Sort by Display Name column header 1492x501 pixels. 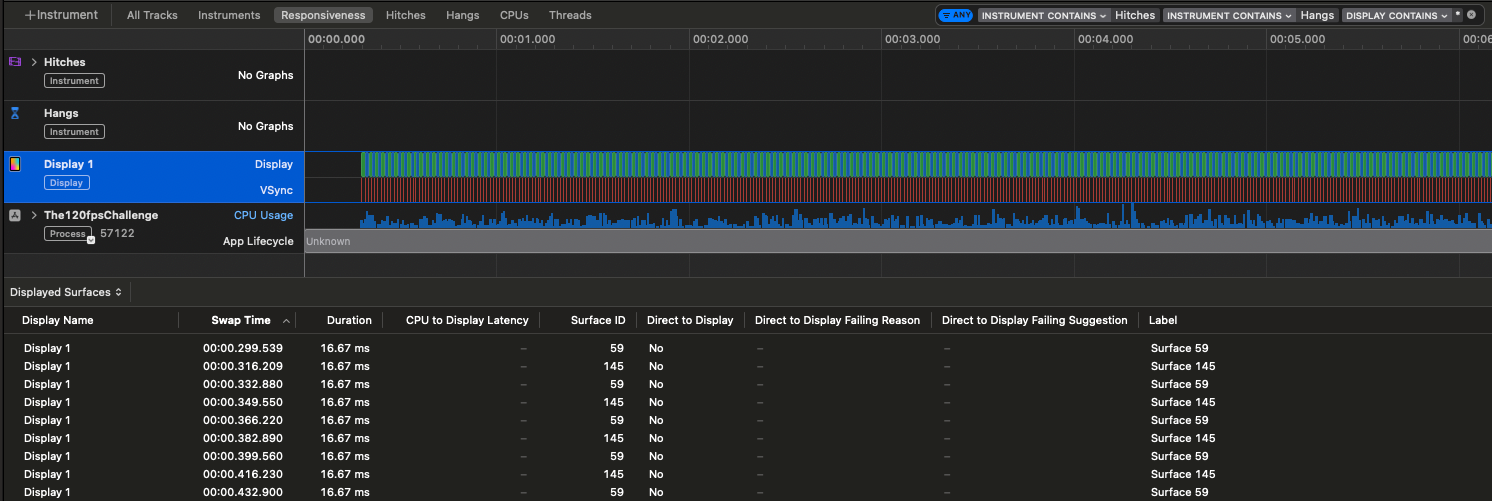(x=58, y=320)
